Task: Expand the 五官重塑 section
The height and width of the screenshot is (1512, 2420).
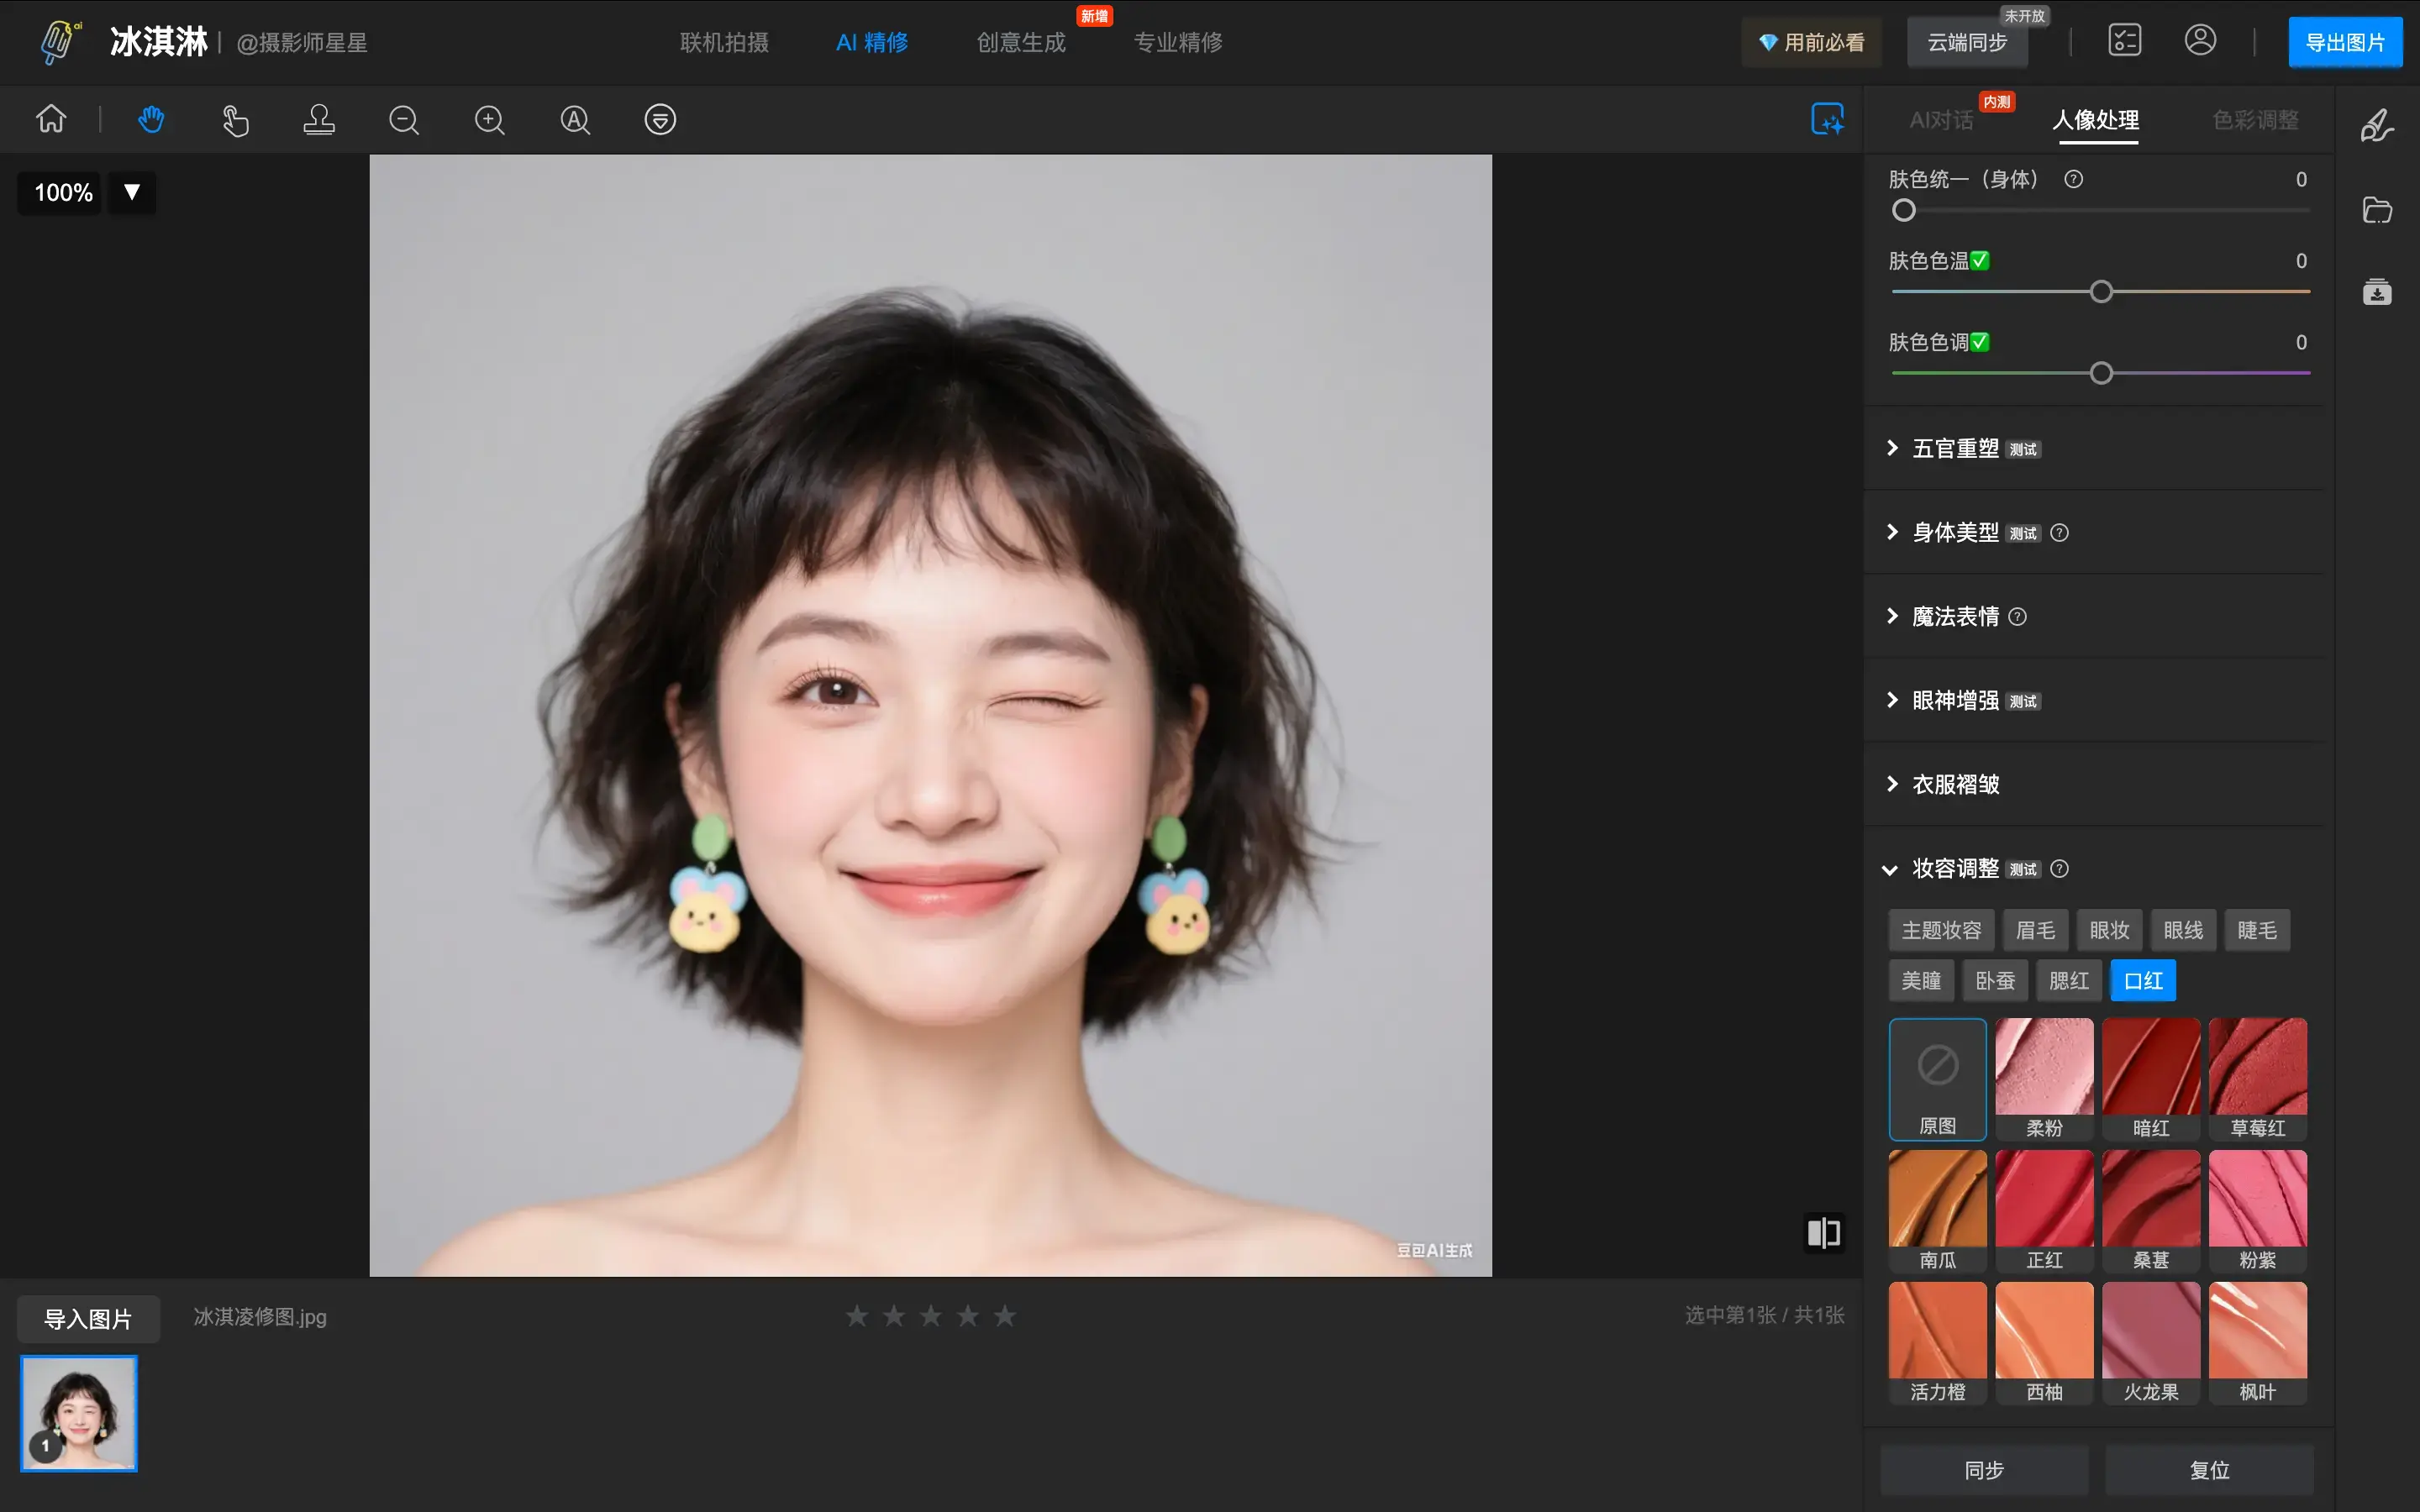Action: pos(1957,448)
